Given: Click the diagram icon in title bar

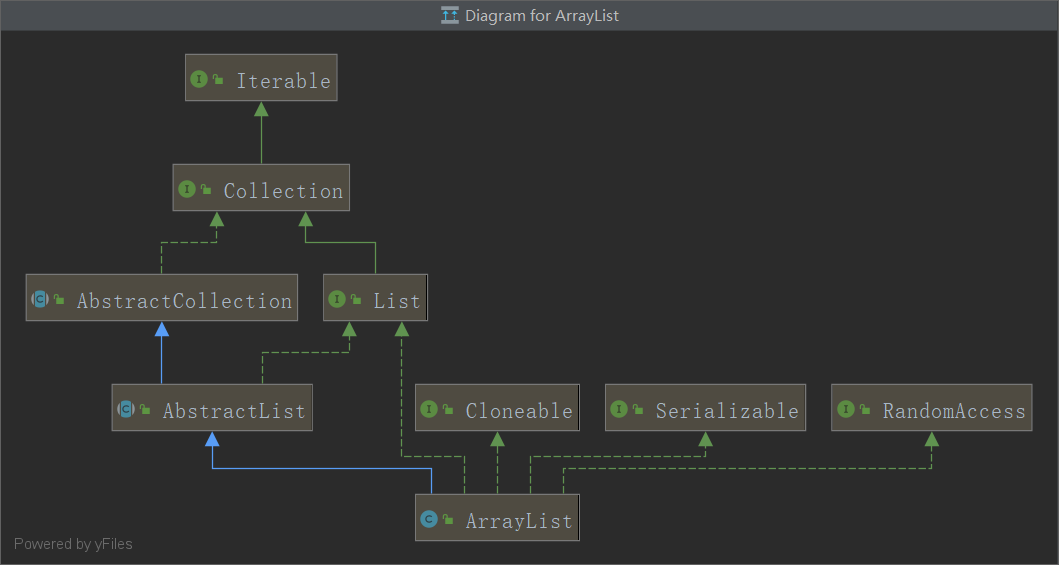Looking at the screenshot, I should pos(450,15).
